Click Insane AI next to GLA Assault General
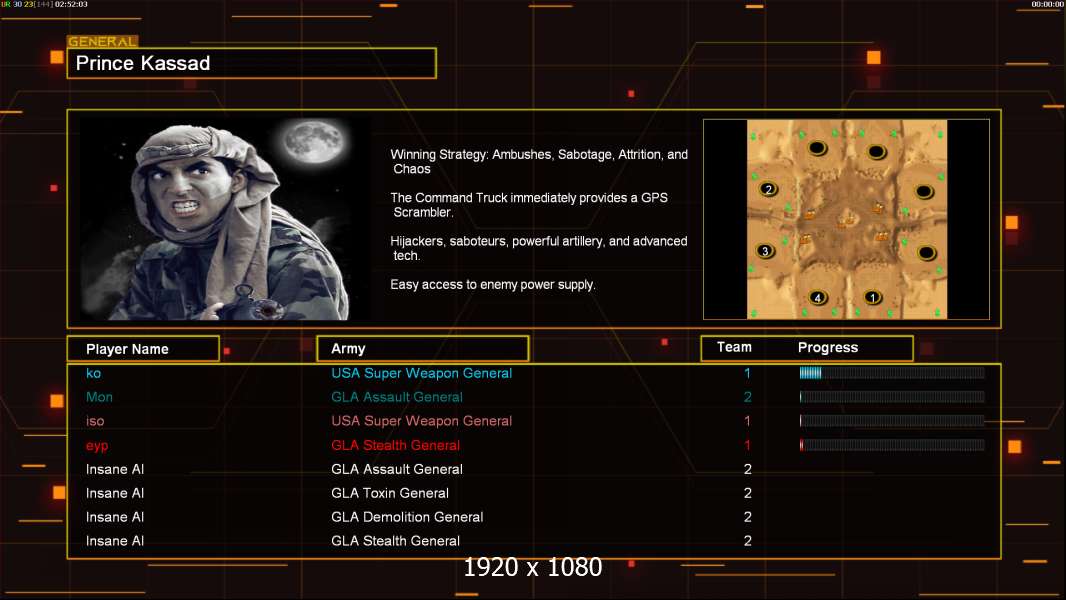Screen dimensions: 1066x600 click(115, 469)
